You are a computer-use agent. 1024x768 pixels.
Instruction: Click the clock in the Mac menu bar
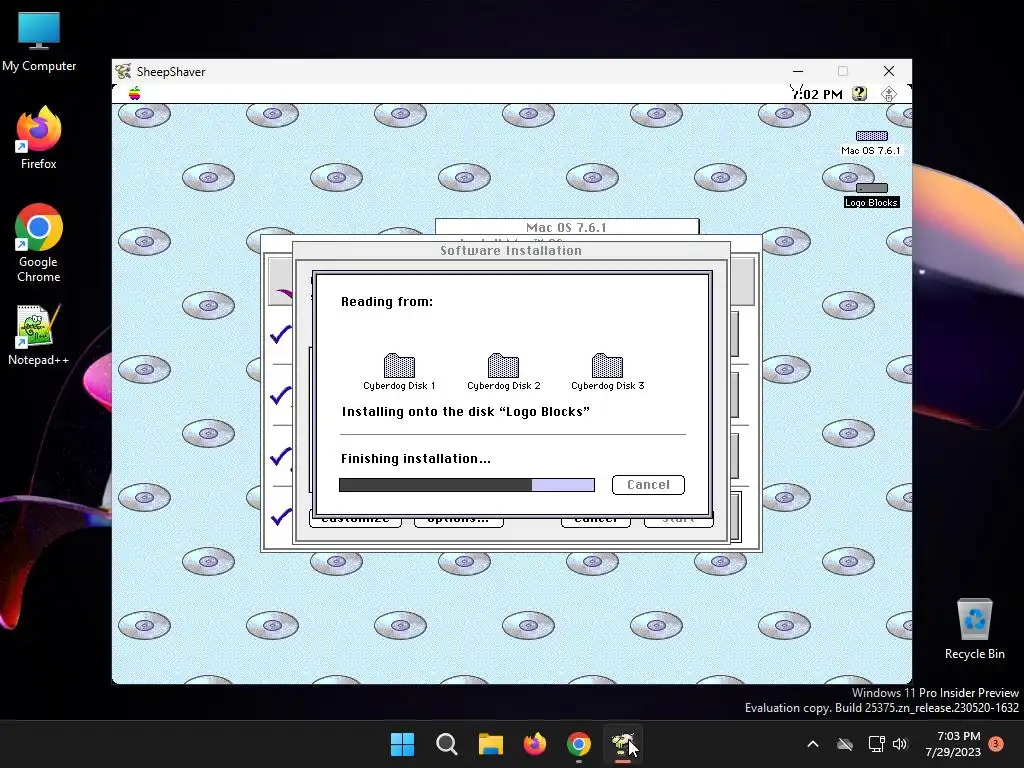(x=816, y=94)
